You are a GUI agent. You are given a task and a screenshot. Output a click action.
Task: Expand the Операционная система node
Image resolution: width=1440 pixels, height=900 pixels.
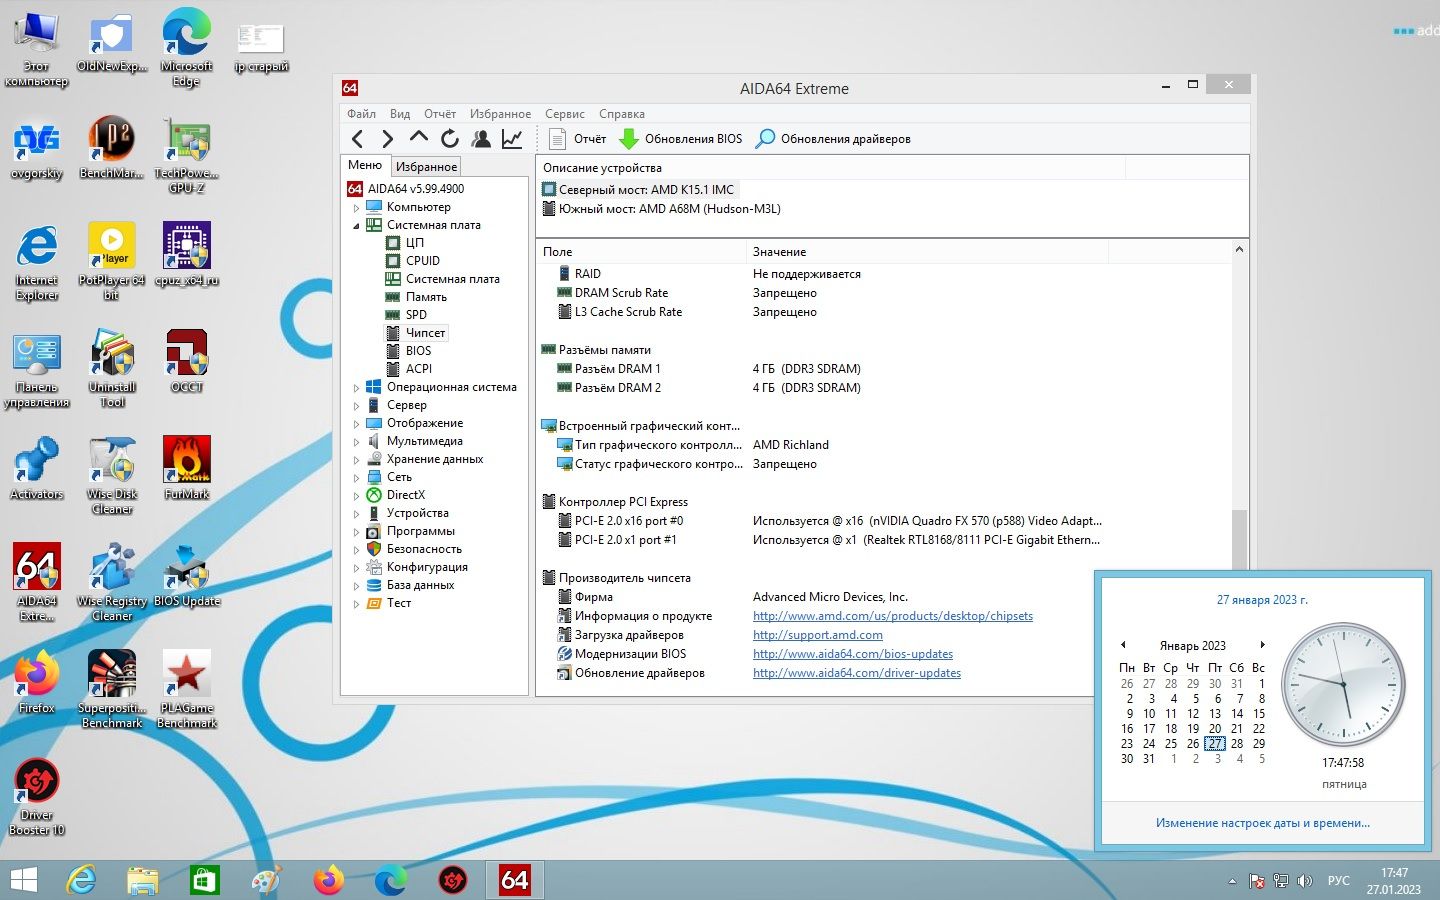pyautogui.click(x=356, y=388)
